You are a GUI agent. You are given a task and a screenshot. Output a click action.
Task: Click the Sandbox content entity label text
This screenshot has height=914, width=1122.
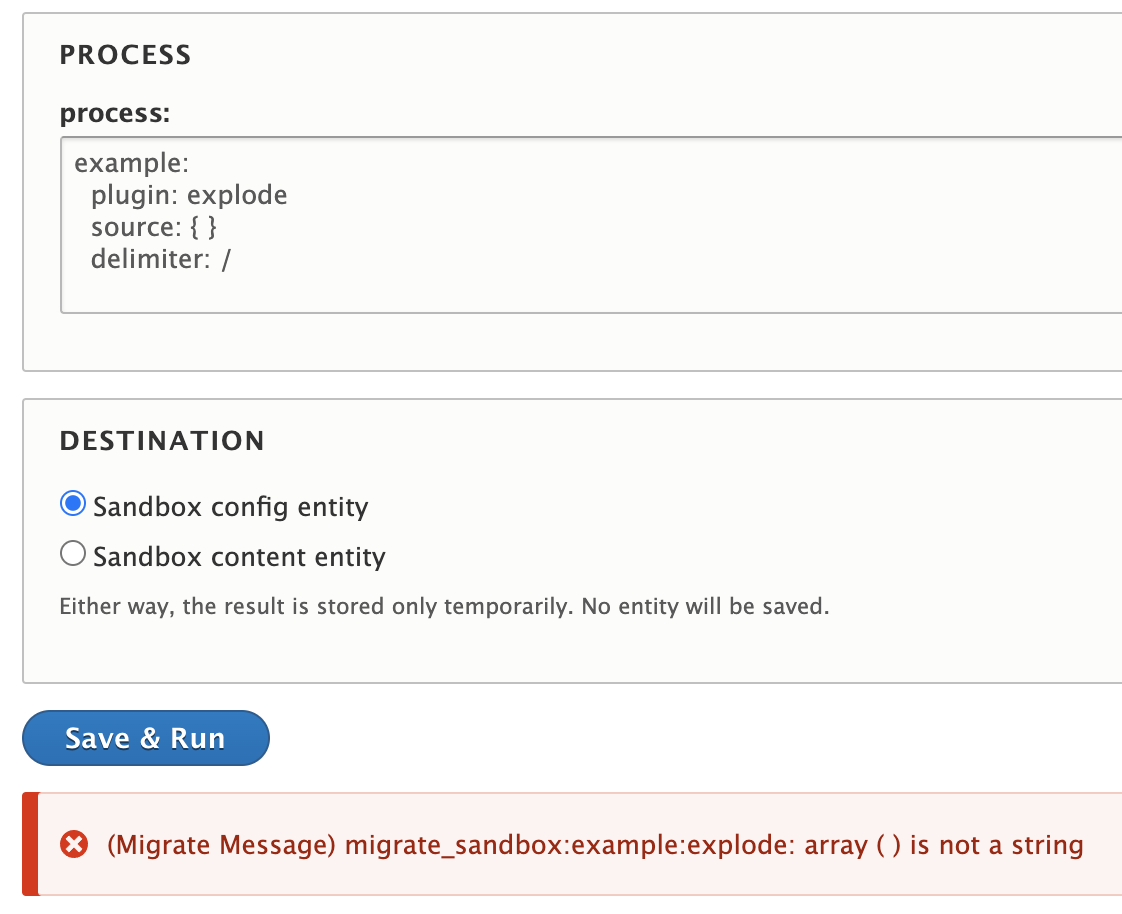coord(238,556)
